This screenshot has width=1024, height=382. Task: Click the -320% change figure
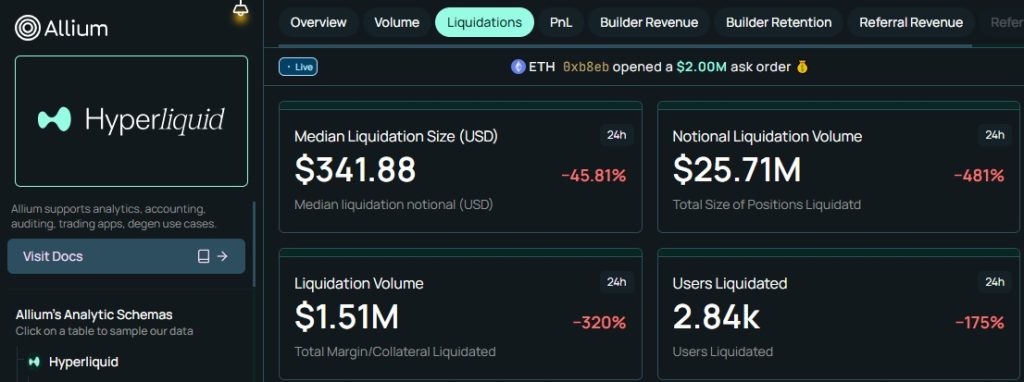(600, 323)
